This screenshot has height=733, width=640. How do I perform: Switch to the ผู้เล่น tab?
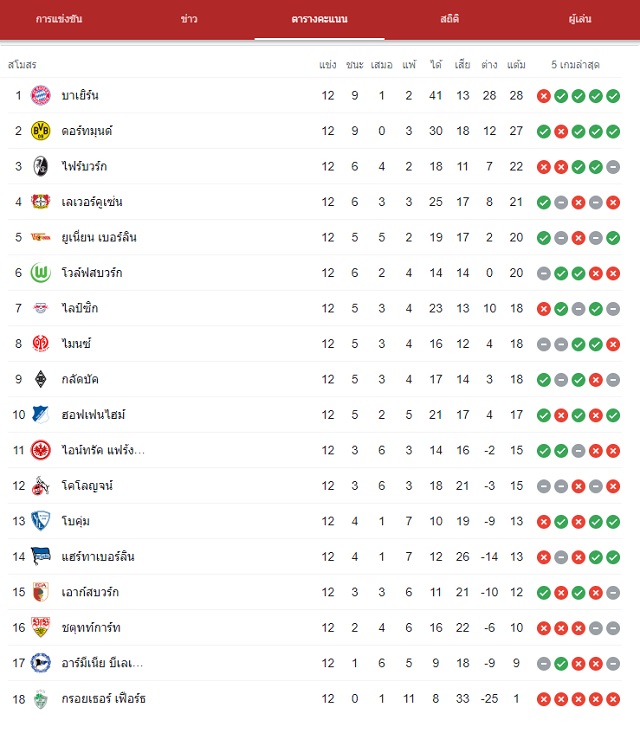[x=580, y=19]
